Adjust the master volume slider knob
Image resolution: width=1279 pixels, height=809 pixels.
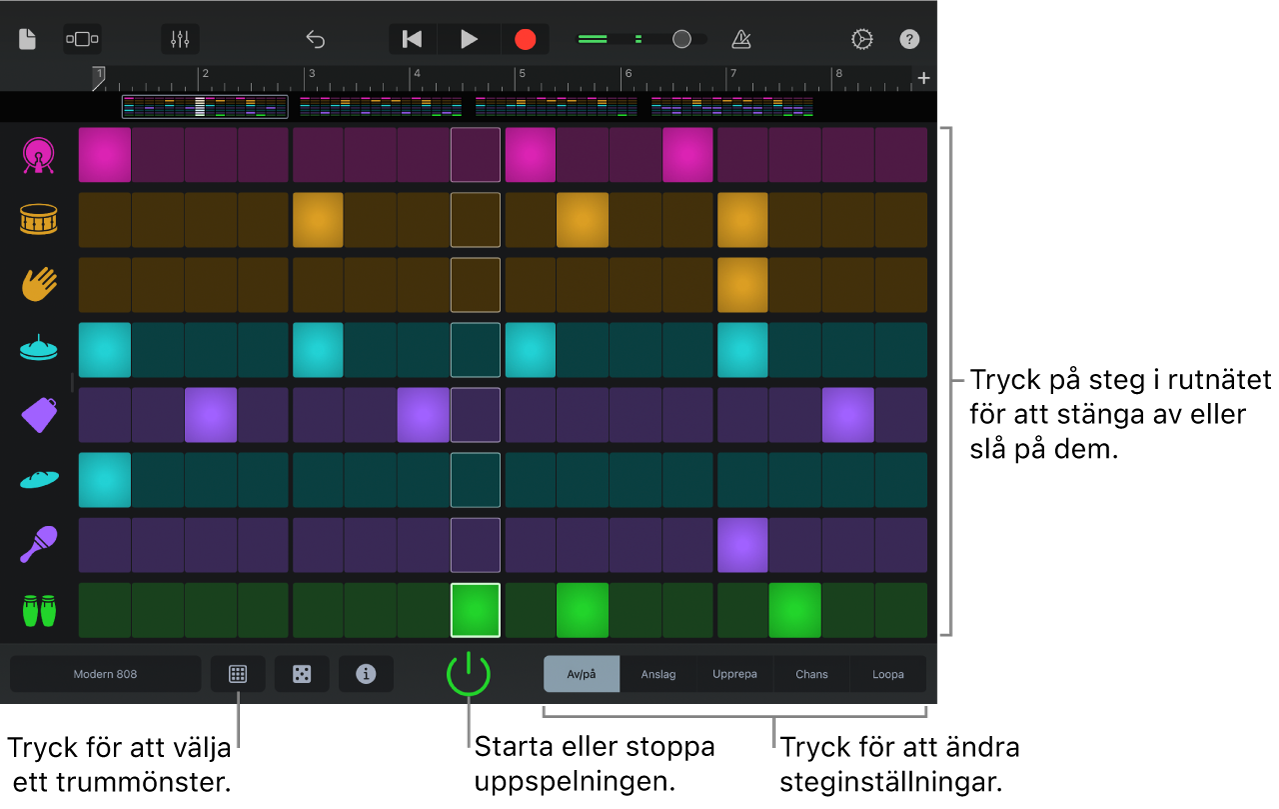pos(682,39)
